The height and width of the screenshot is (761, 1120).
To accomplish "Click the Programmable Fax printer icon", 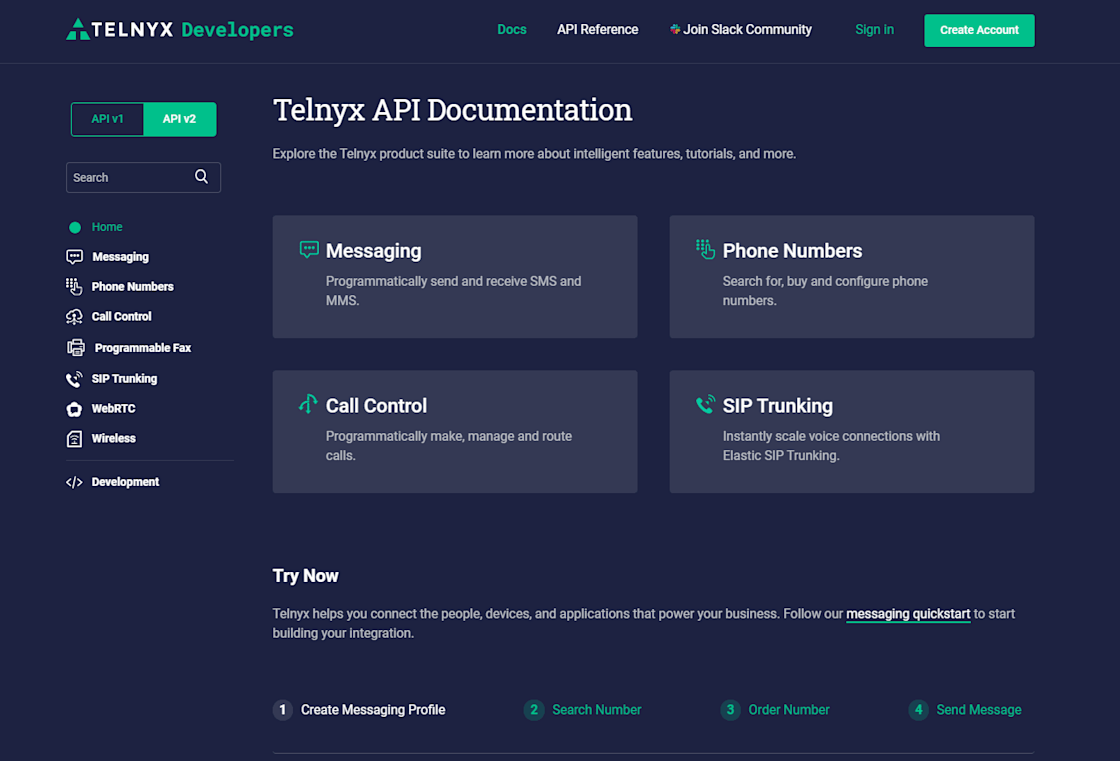I will point(76,348).
